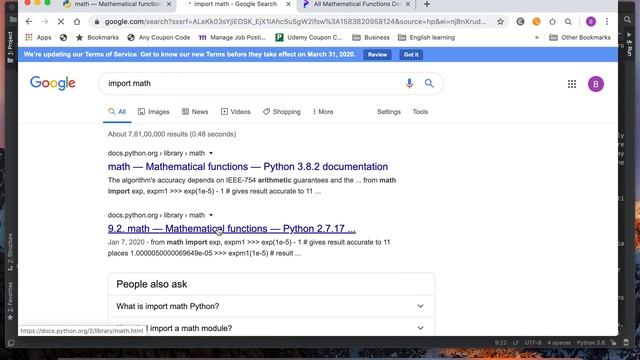This screenshot has width=640, height=360.
Task: Click Python 3.8 interpreter in IDE status bar
Action: 591,343
